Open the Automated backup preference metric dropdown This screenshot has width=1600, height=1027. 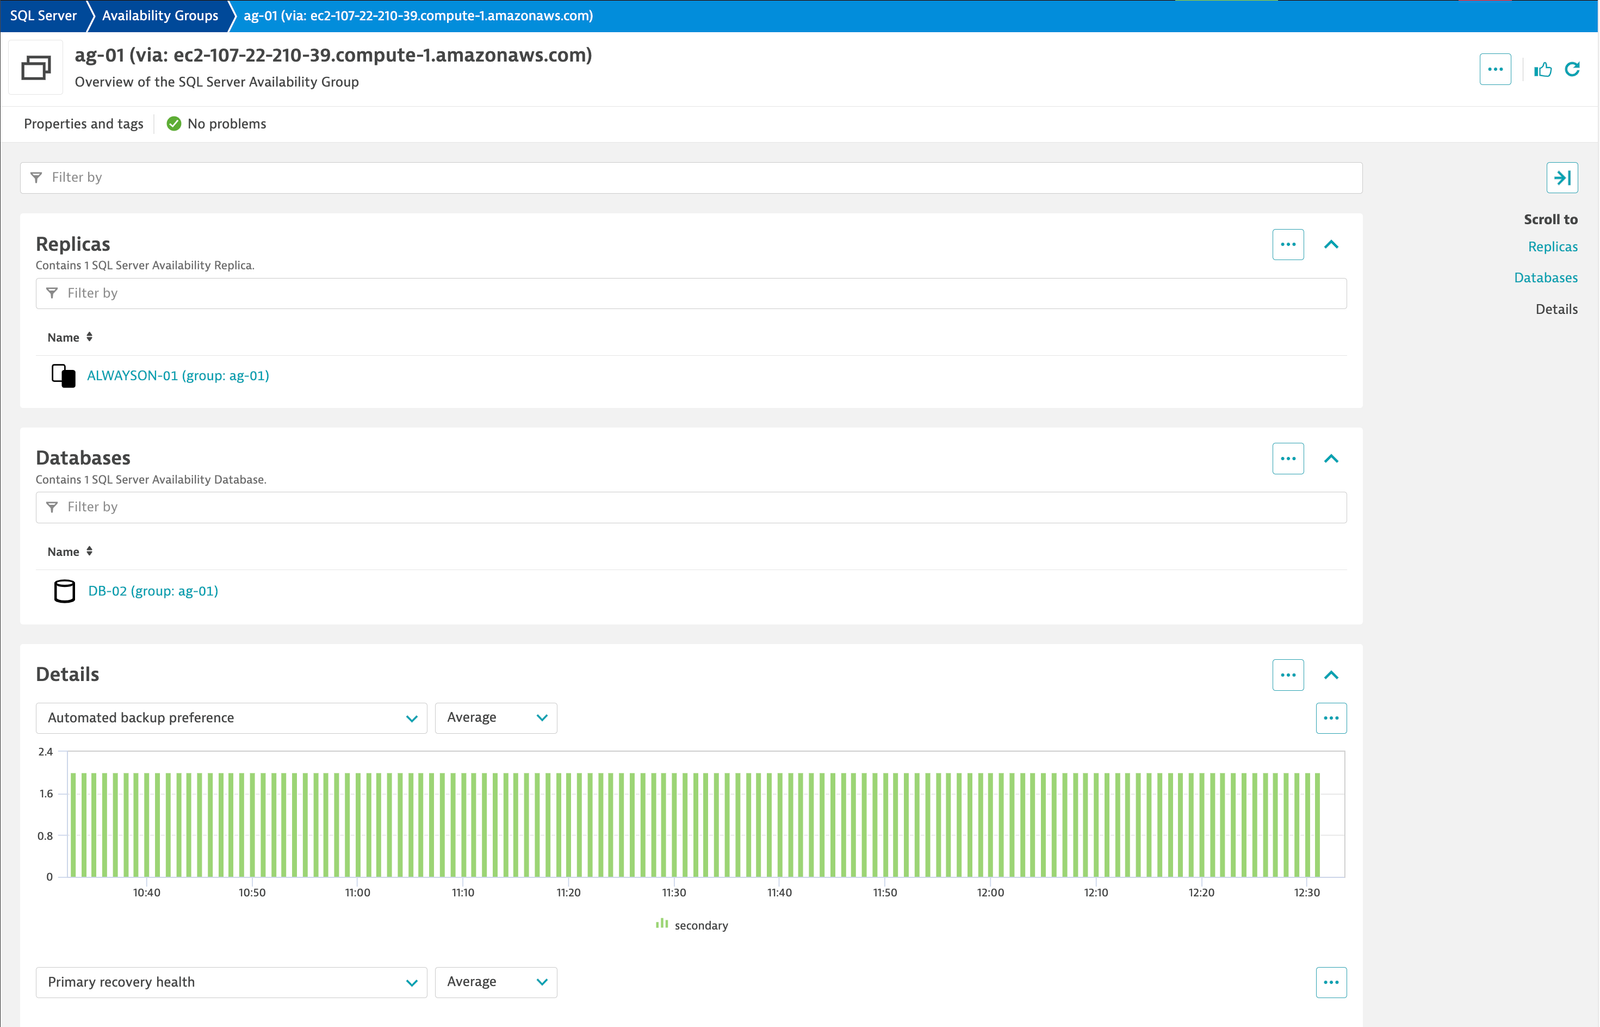[x=231, y=718]
